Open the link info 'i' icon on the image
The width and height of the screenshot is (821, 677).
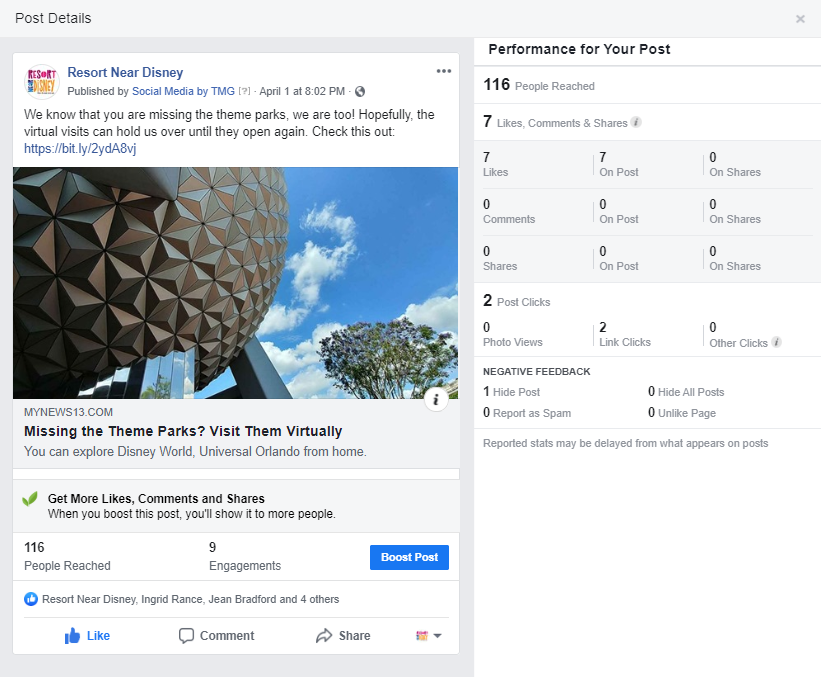(x=436, y=400)
